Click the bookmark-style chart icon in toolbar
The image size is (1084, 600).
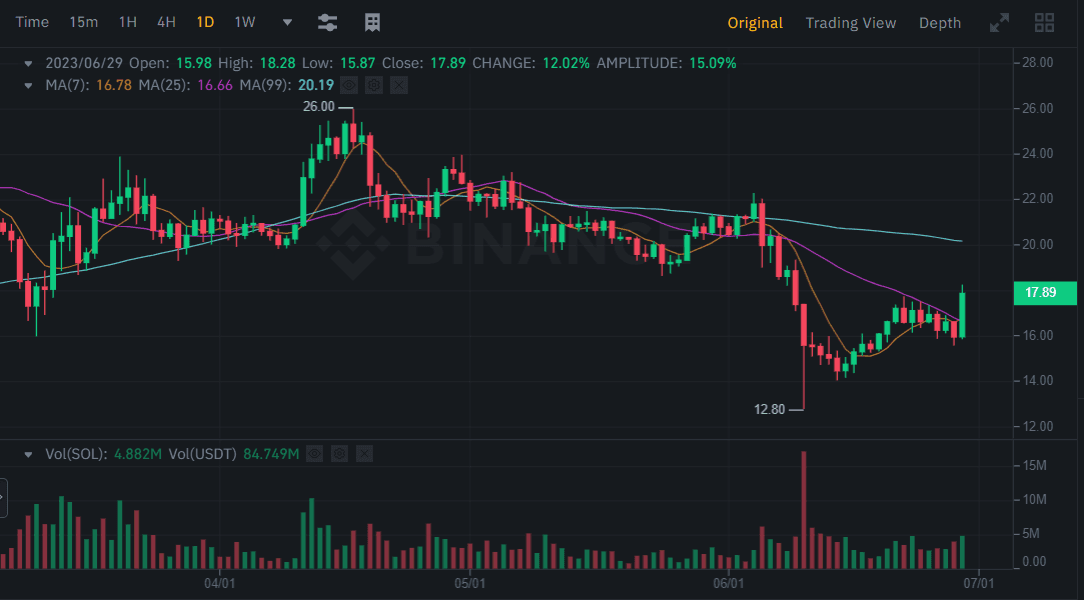pyautogui.click(x=372, y=22)
